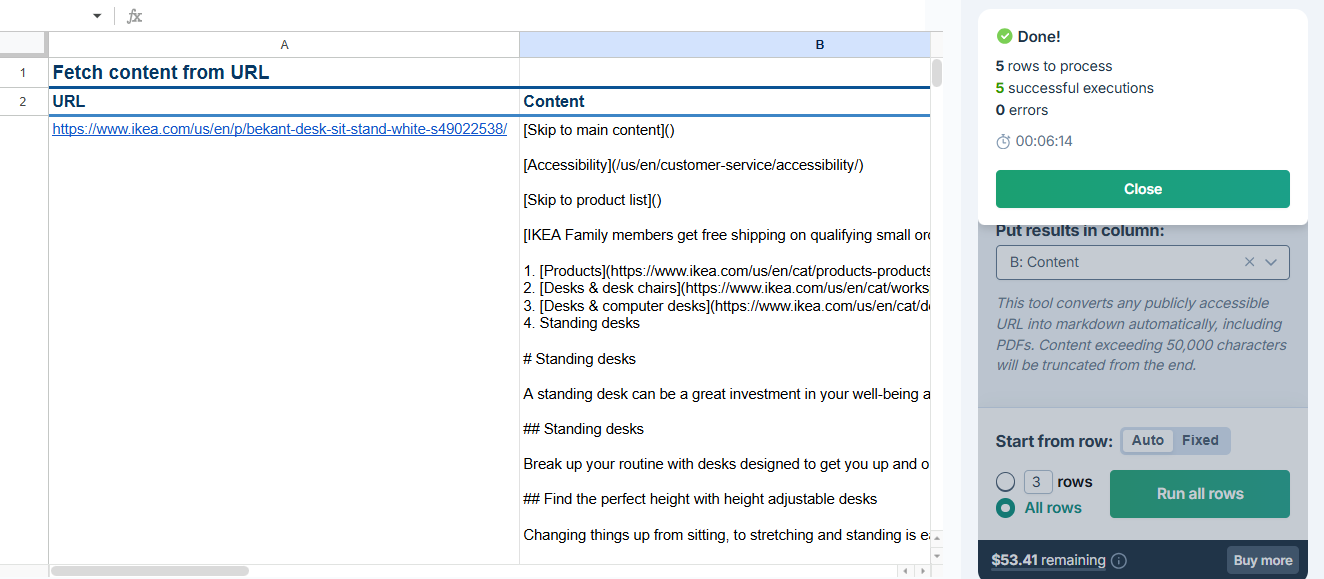Switch start row mode to Auto
The image size is (1324, 579).
point(1147,440)
